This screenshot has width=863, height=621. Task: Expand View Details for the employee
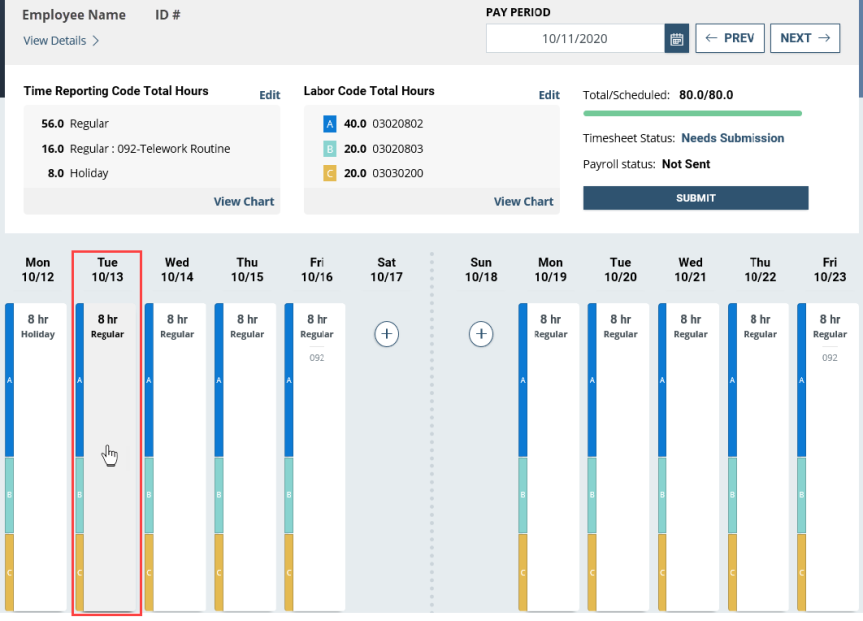pos(61,41)
